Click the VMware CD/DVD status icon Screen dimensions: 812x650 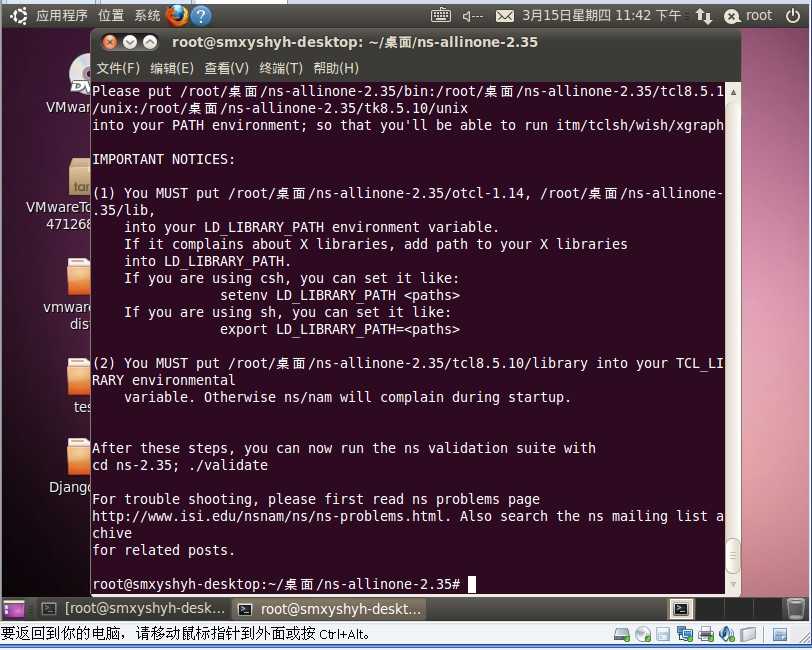pos(643,634)
